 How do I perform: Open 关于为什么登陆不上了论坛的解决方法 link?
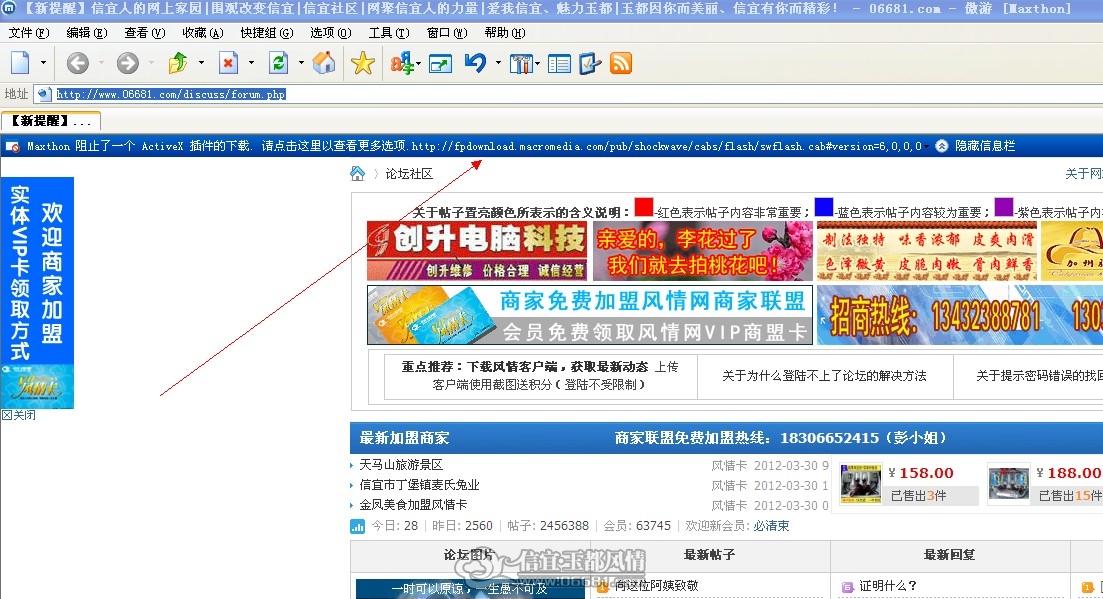tap(824, 376)
